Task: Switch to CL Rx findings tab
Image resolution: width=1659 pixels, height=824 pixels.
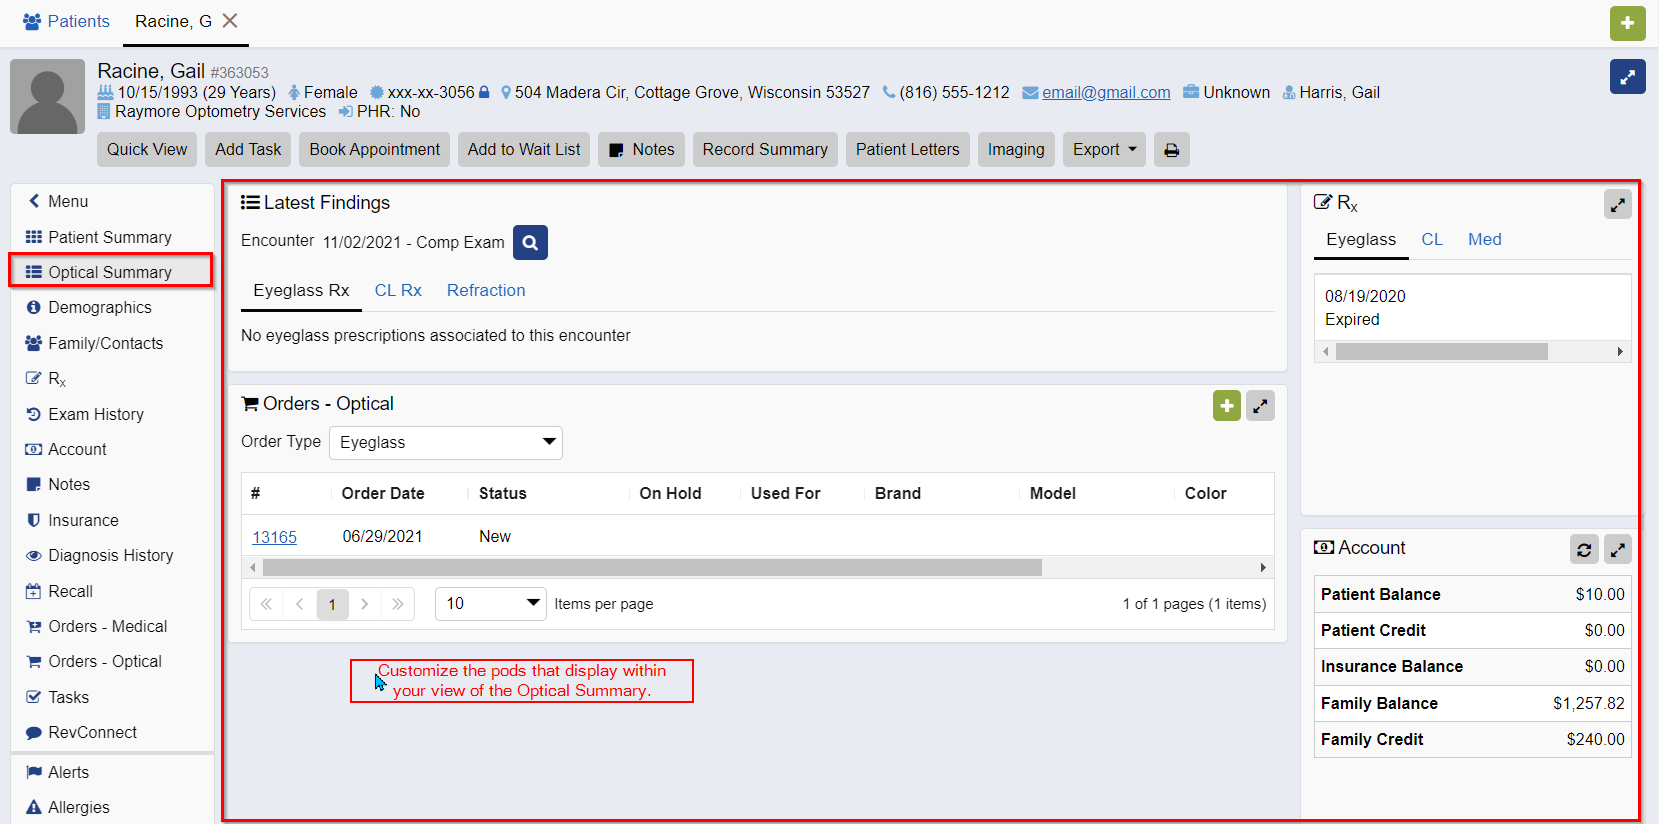Action: tap(398, 290)
